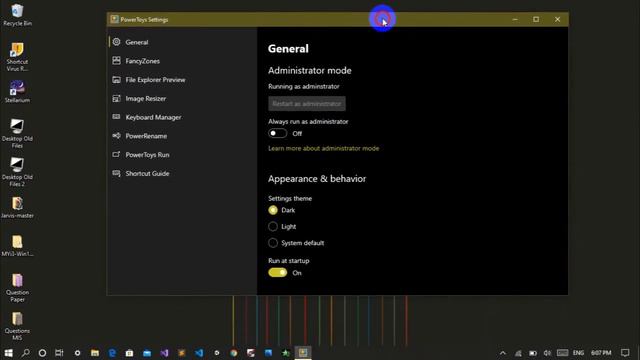
Task: Click the PowerRename icon in sidebar
Action: [116, 136]
